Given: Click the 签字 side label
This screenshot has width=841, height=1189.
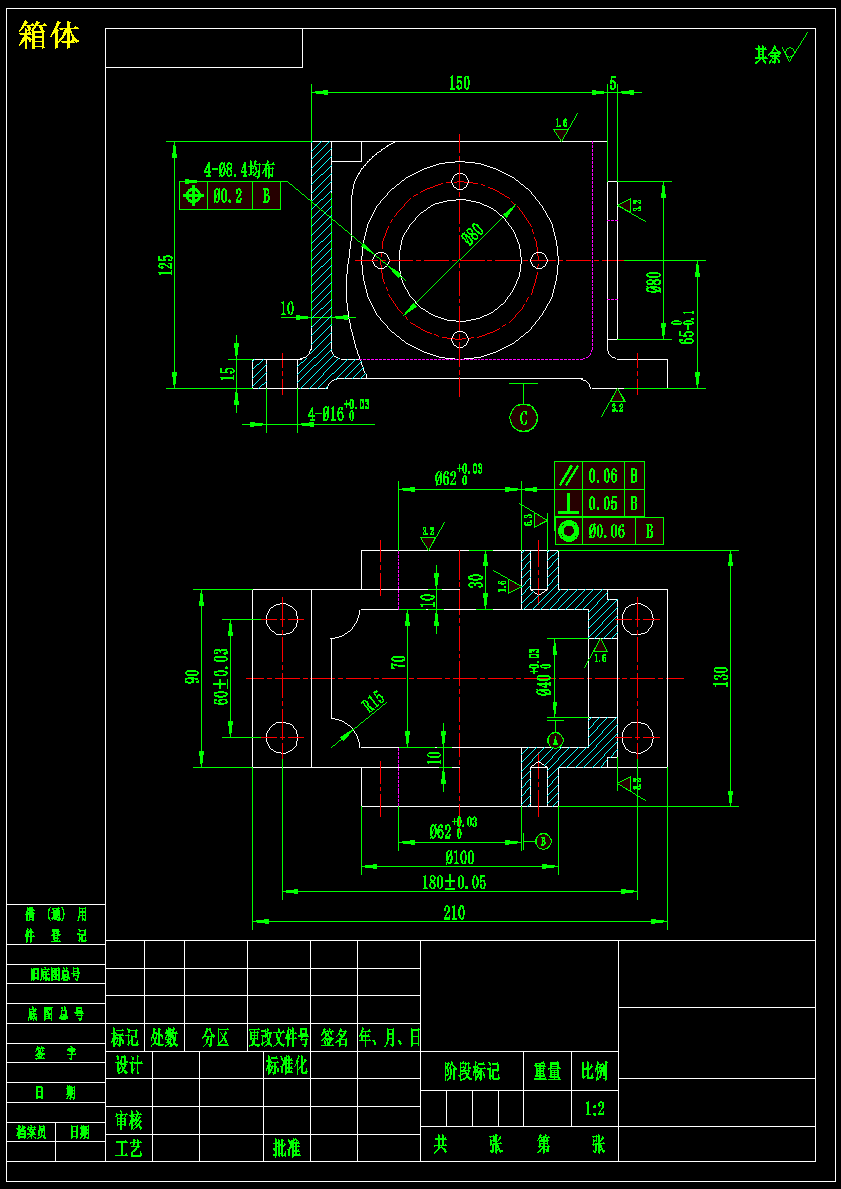Looking at the screenshot, I should [56, 1053].
